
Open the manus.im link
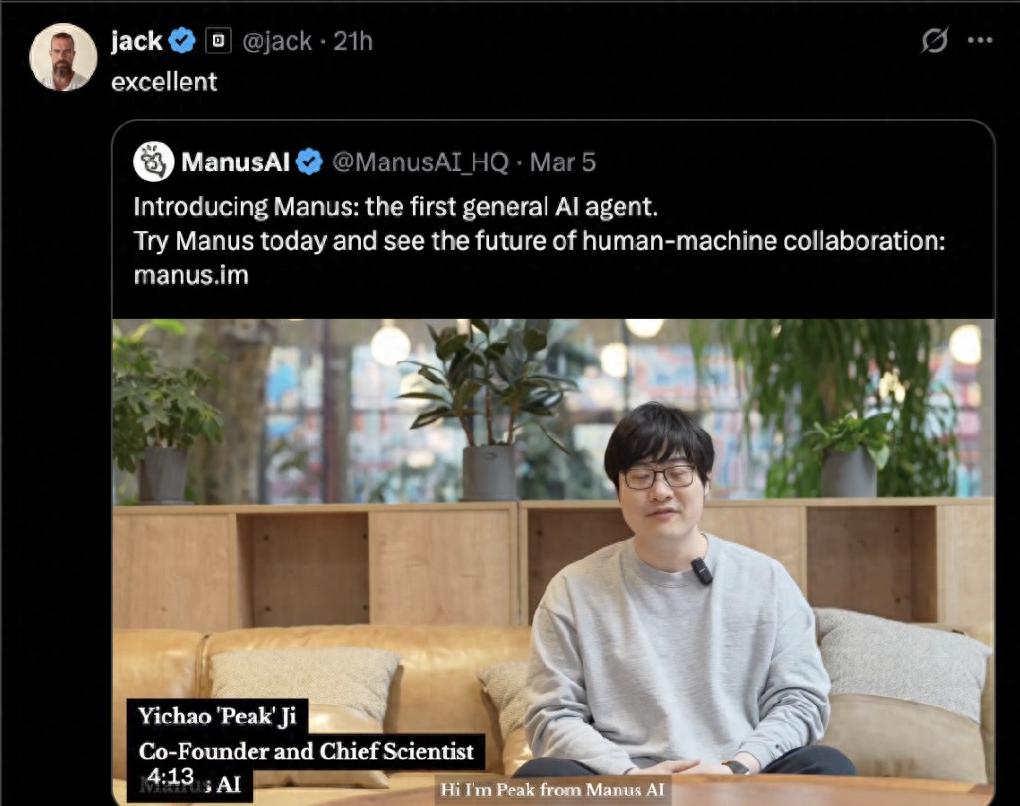pyautogui.click(x=191, y=275)
